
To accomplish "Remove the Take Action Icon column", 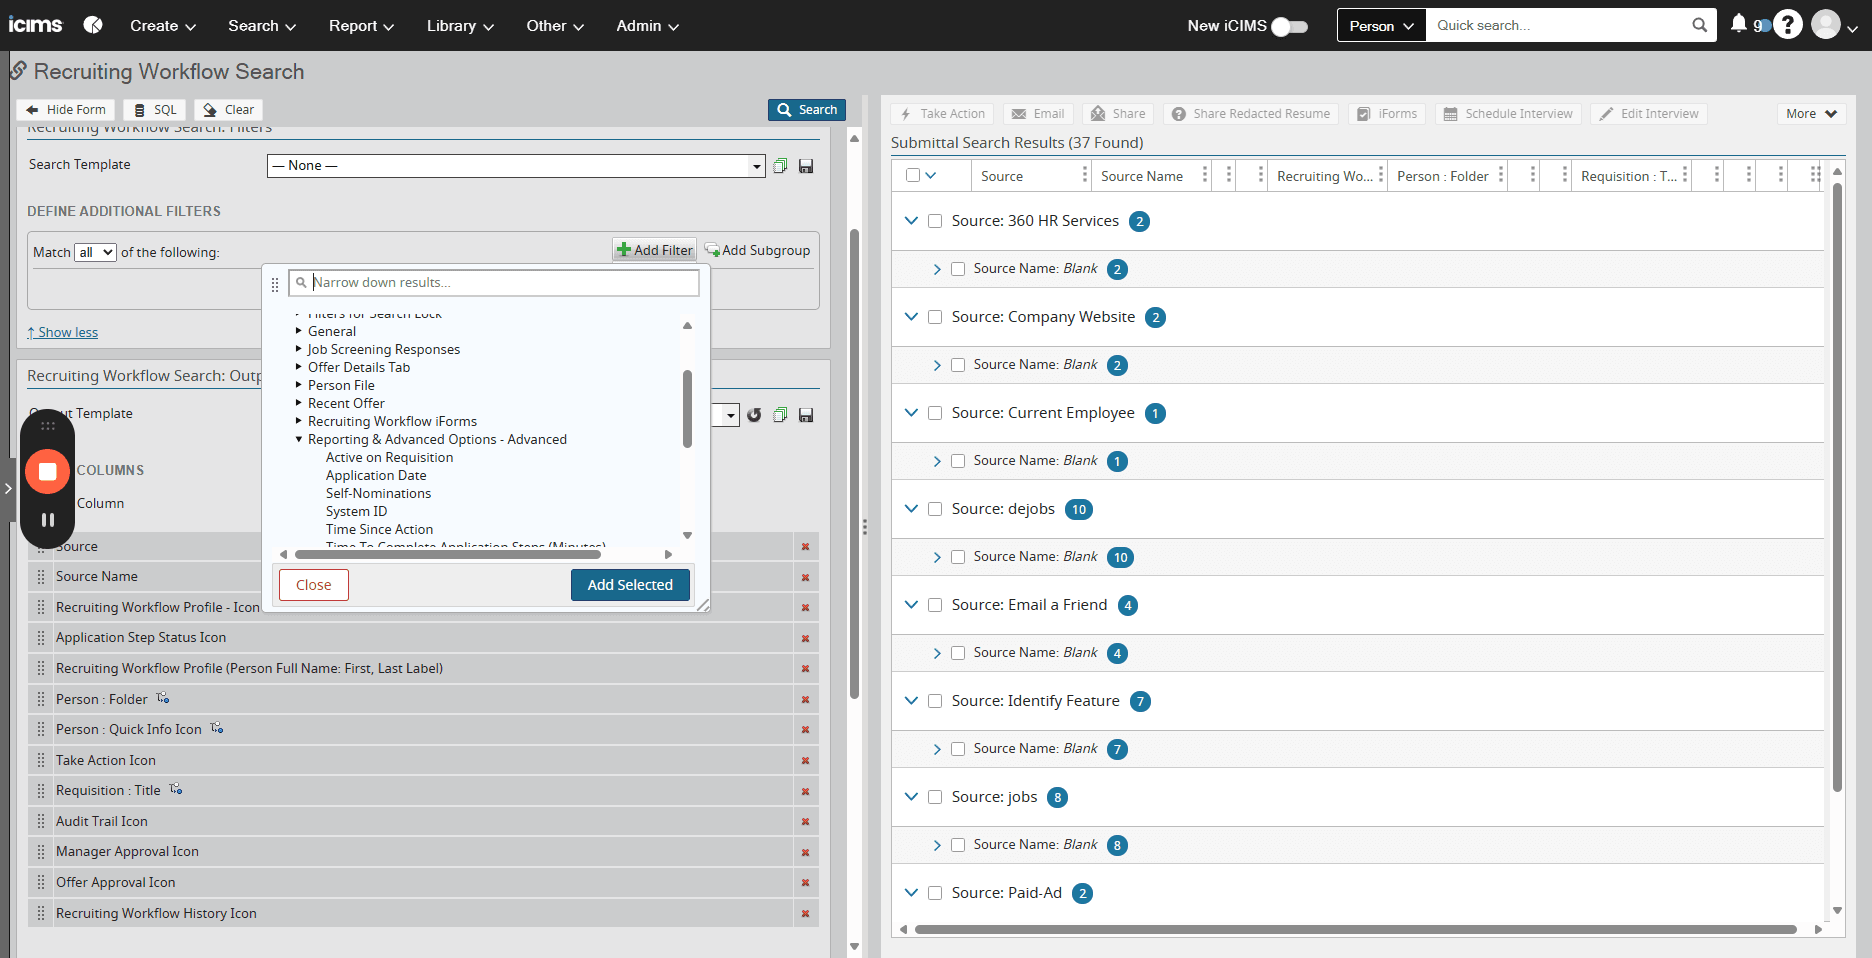I will tap(805, 761).
